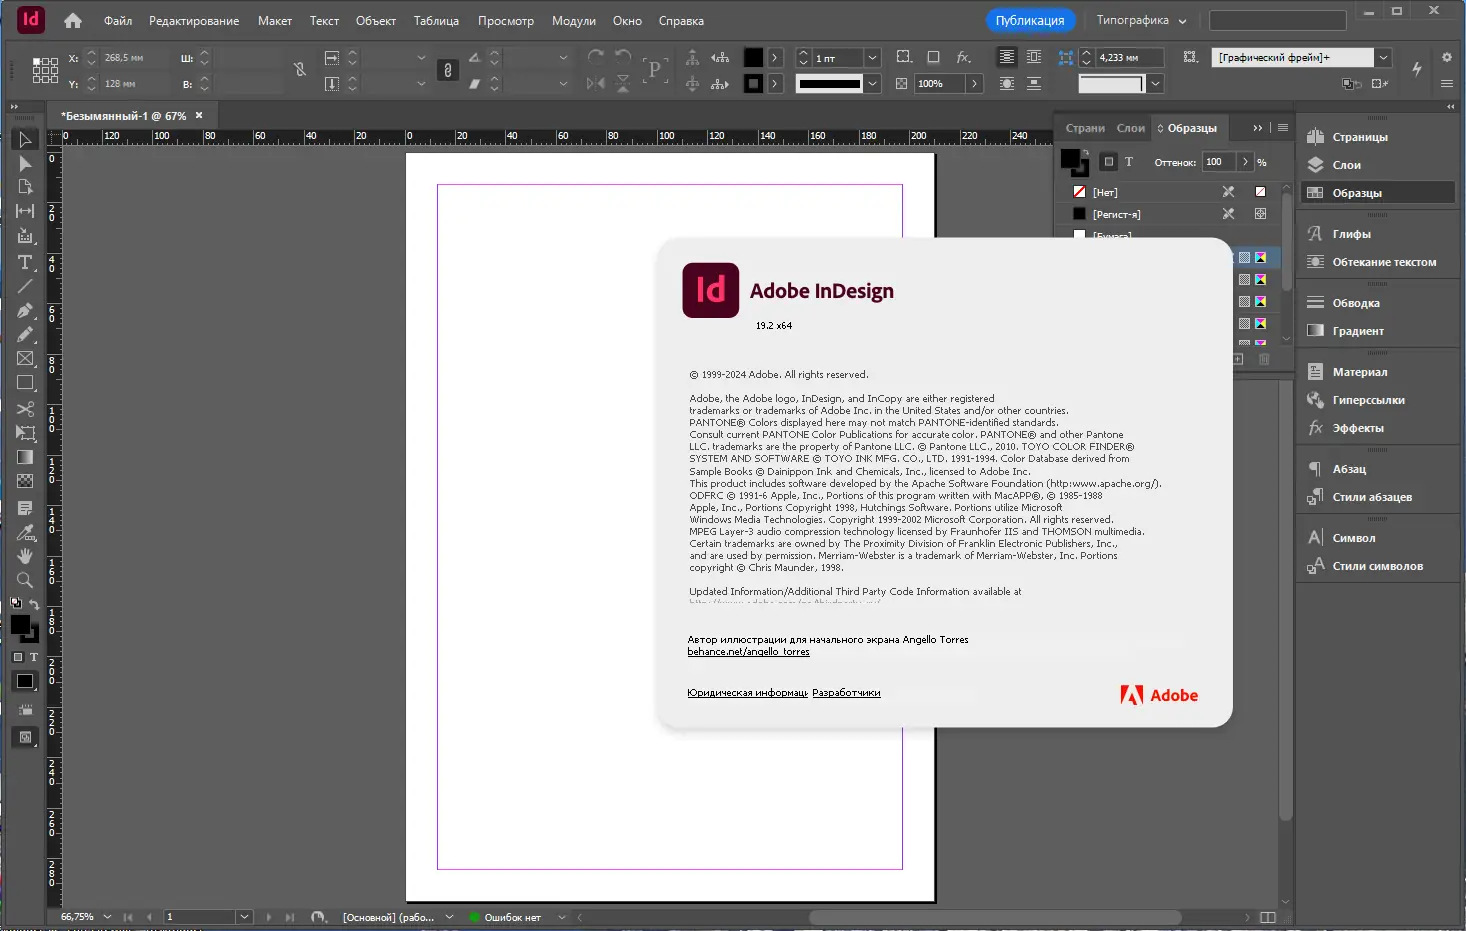Viewport: 1466px width, 931px height.
Task: Select the [Регистр-я] swatch
Action: coord(1169,214)
